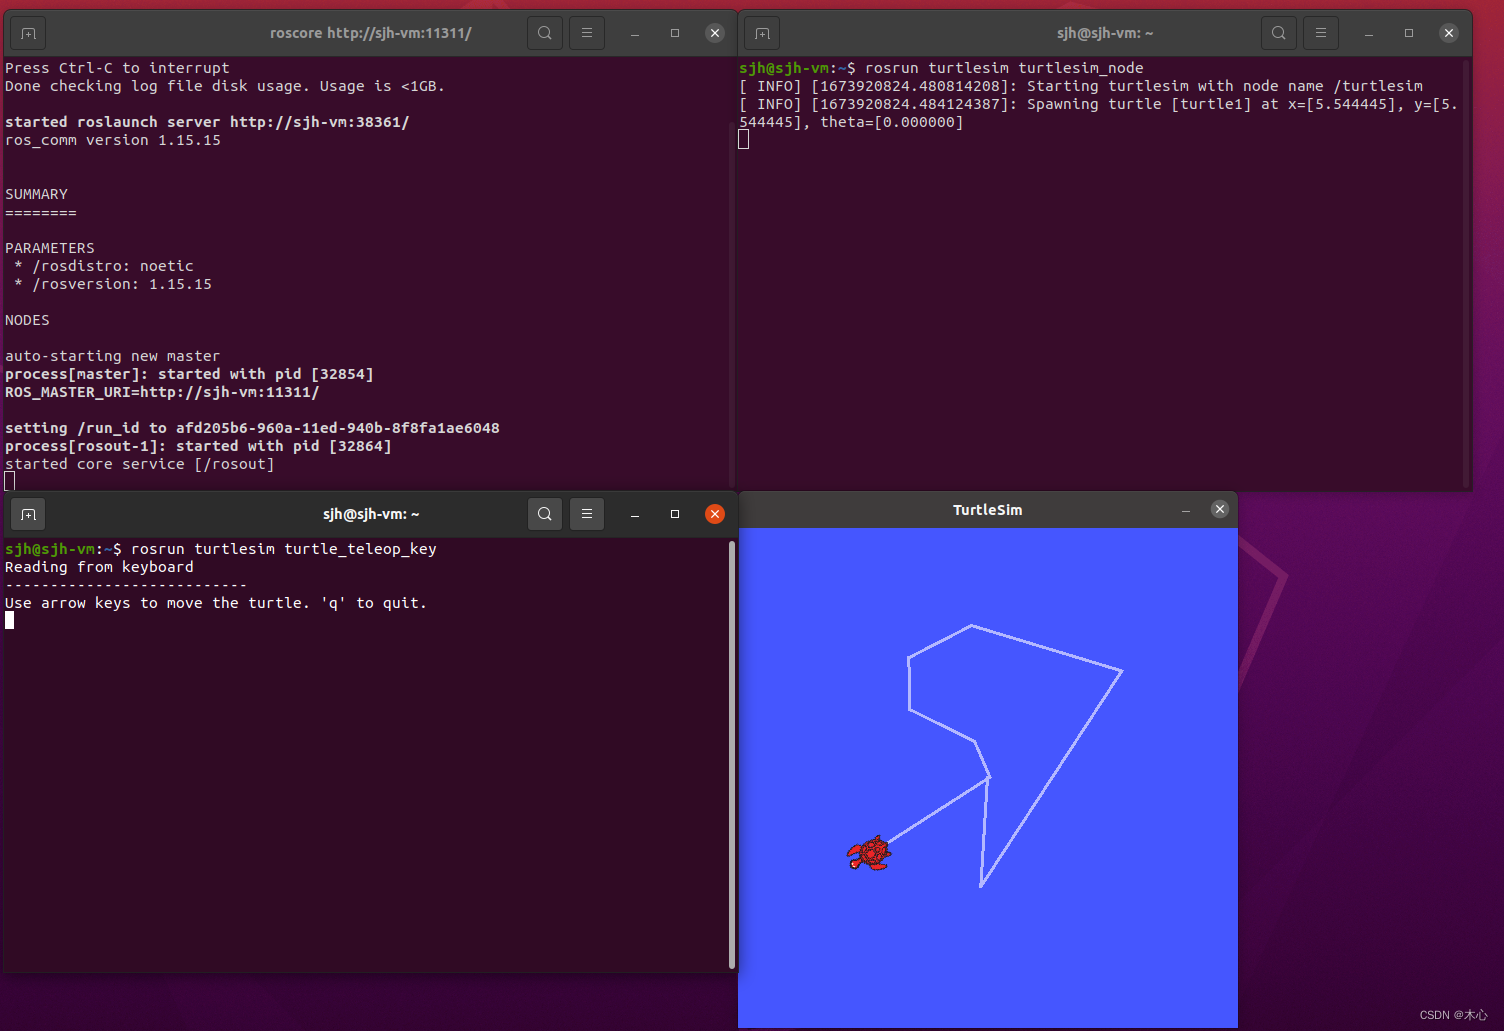Click 'Starting turtlesim with node name' log line
The image size is (1504, 1031).
(x=1081, y=86)
